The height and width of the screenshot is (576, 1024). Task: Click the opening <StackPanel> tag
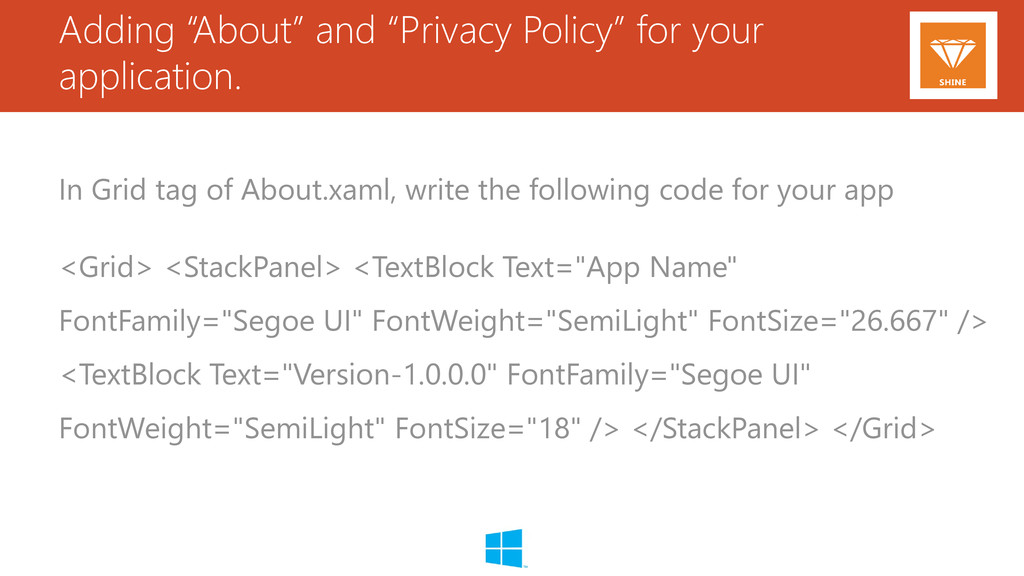click(253, 268)
